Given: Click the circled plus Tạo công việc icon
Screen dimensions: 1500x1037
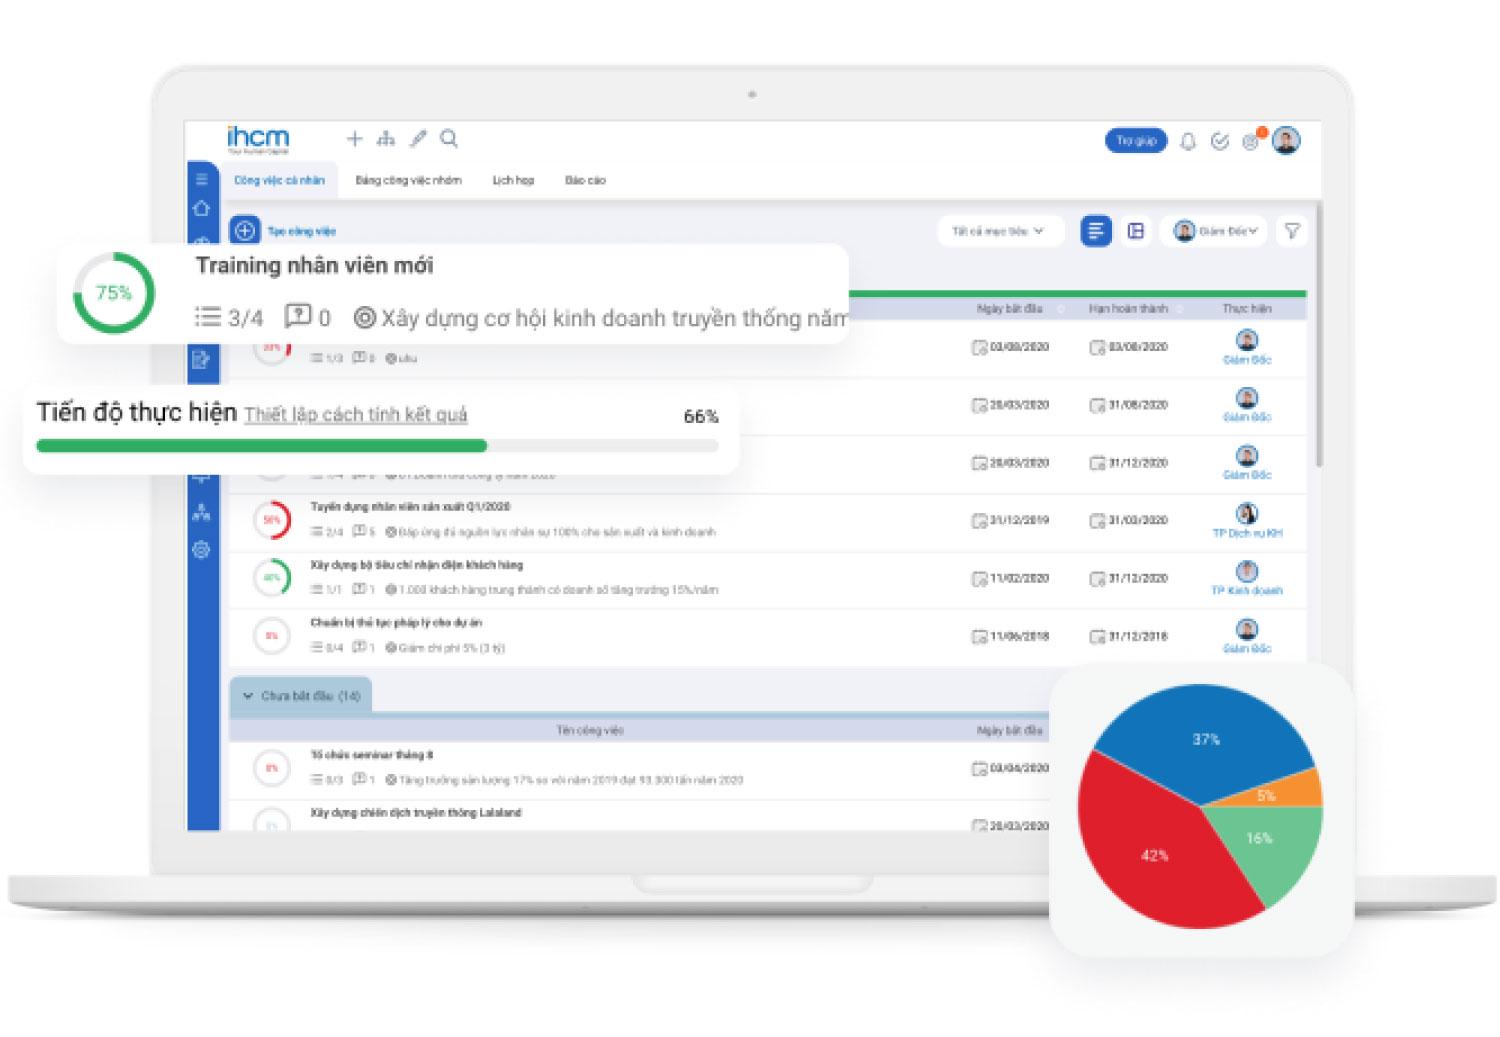Looking at the screenshot, I should click(x=245, y=230).
